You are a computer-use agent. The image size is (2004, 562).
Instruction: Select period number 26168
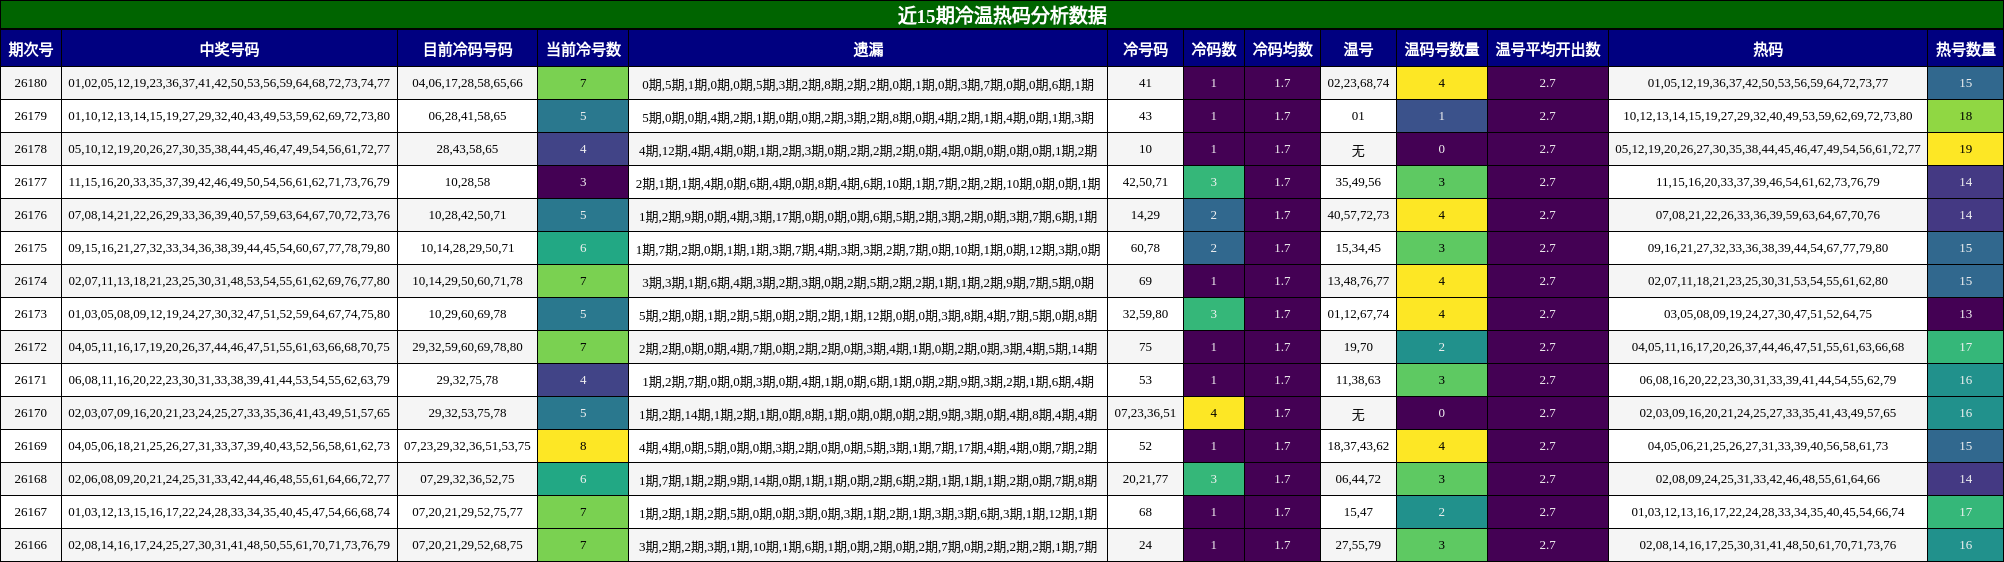pos(31,479)
